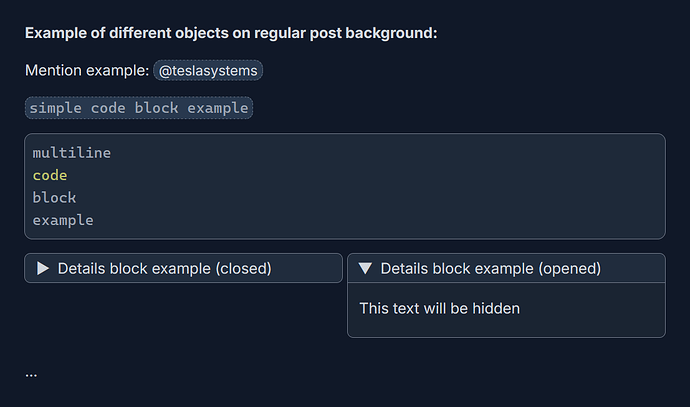
Task: Click the 'multiline' line in the code block
Action: tap(71, 153)
